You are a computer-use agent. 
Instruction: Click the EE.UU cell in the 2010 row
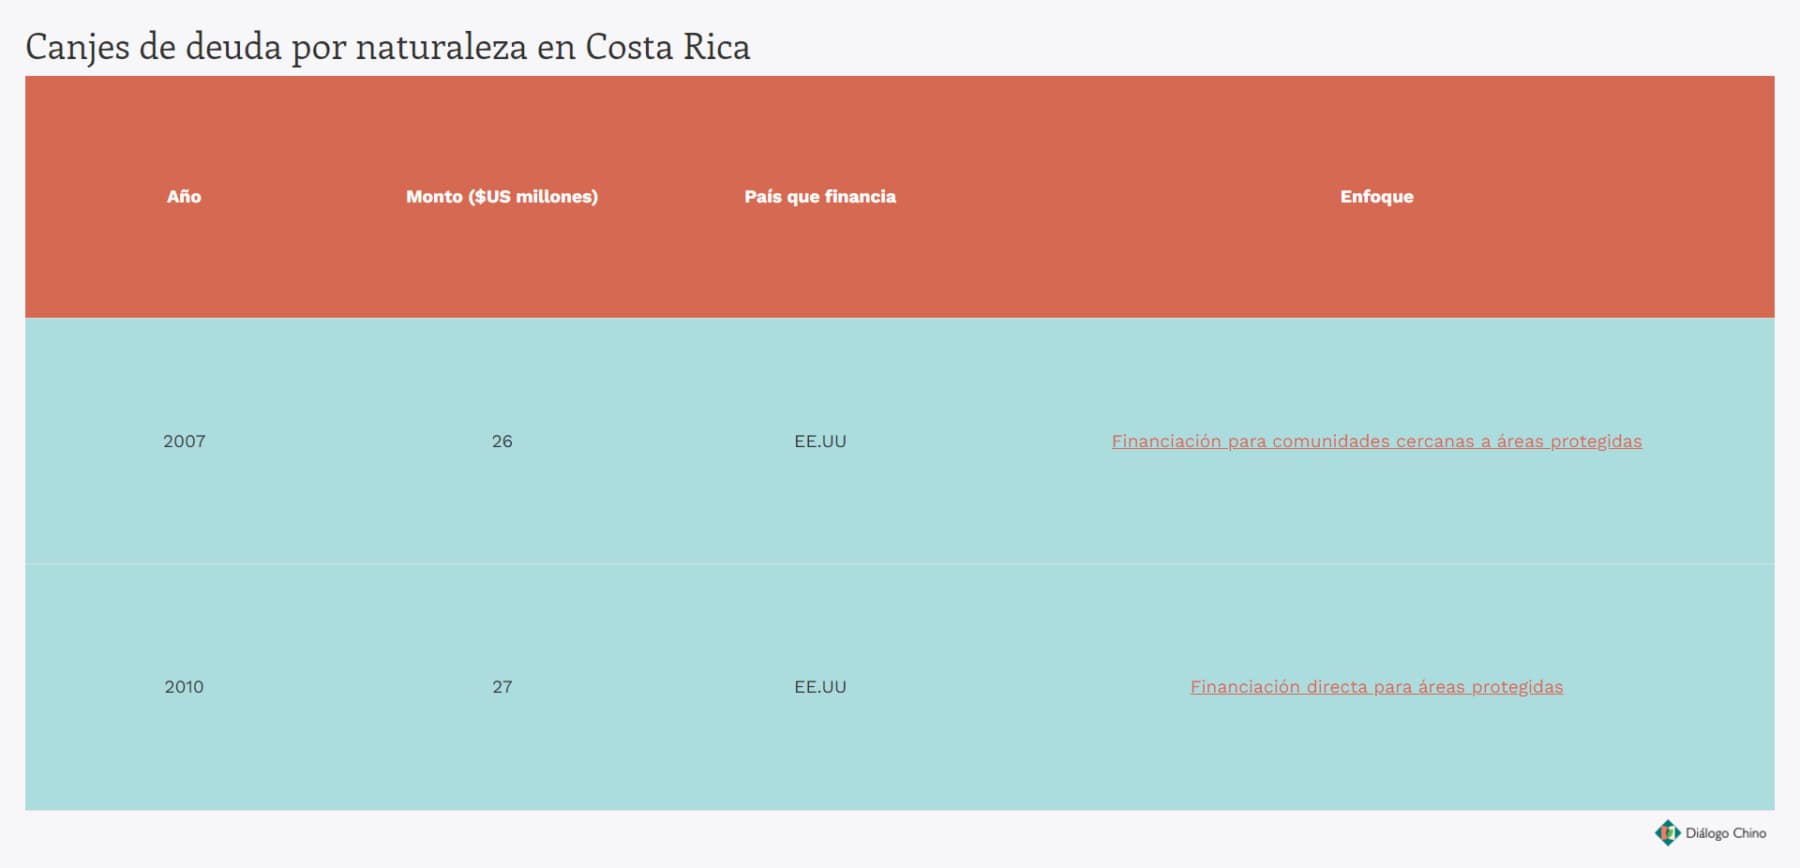(820, 687)
